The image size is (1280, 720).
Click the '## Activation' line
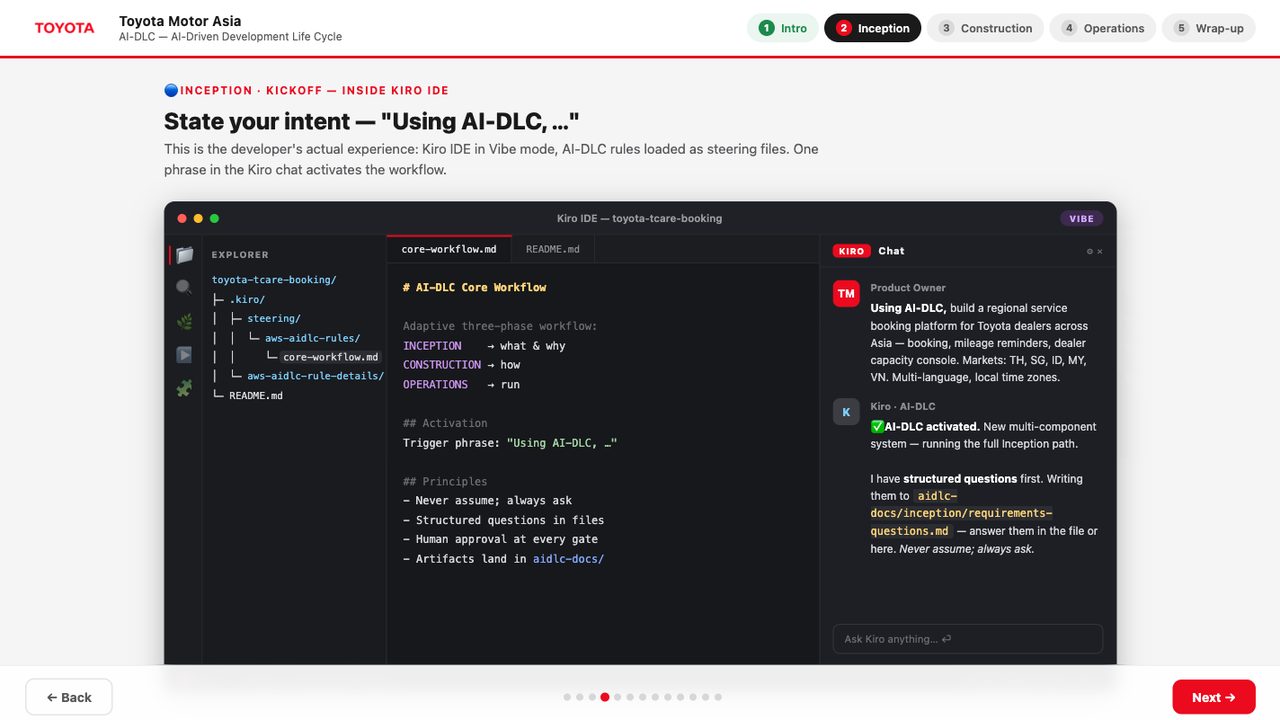tap(445, 423)
